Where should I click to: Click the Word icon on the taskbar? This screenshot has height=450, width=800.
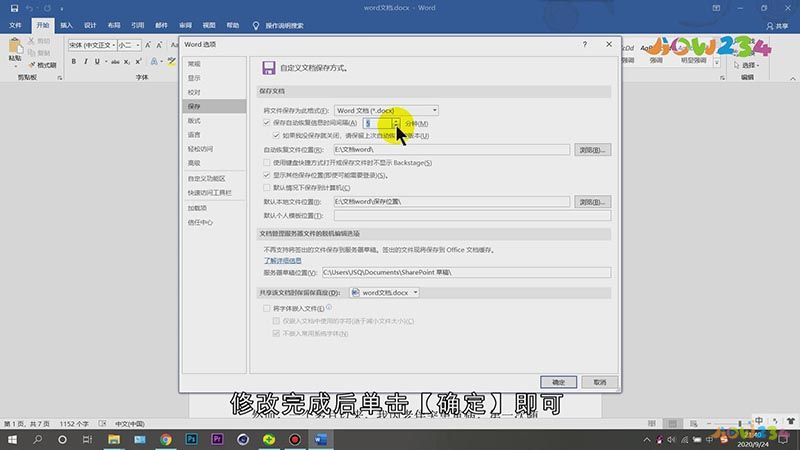tap(321, 439)
